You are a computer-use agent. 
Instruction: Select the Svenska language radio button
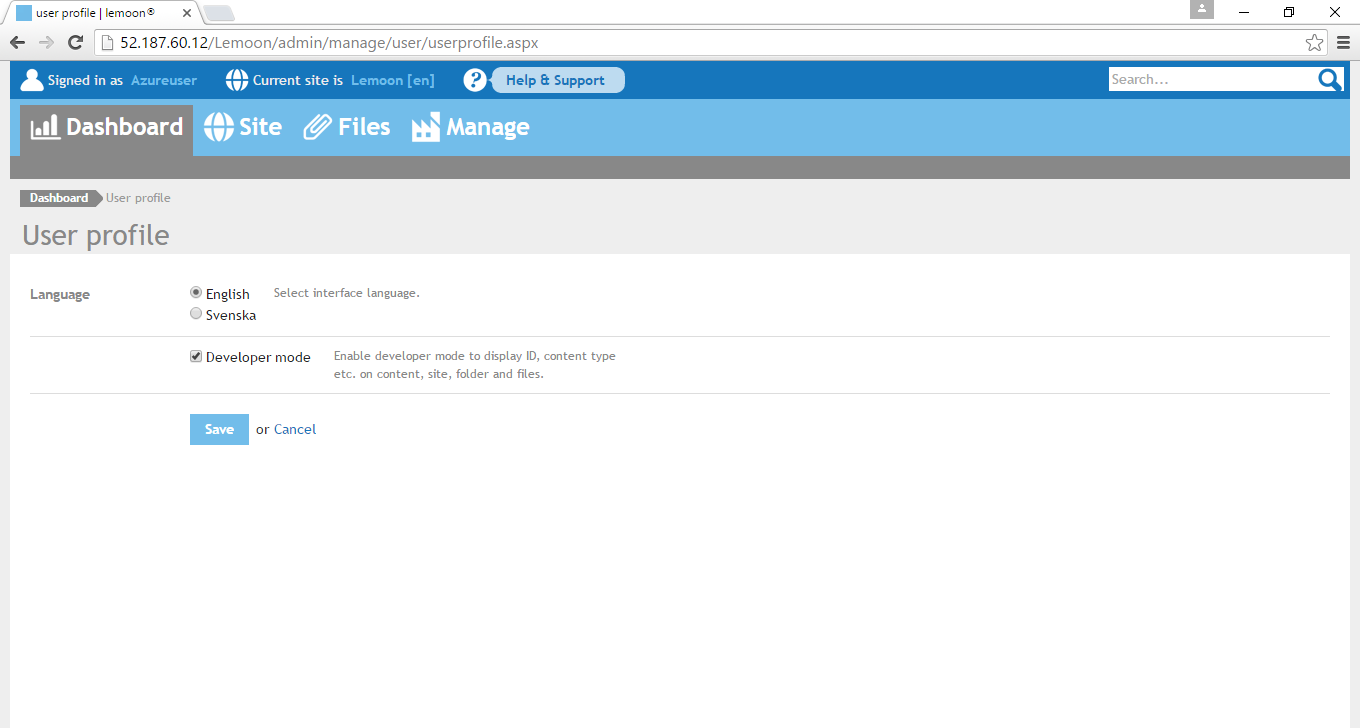(x=196, y=314)
